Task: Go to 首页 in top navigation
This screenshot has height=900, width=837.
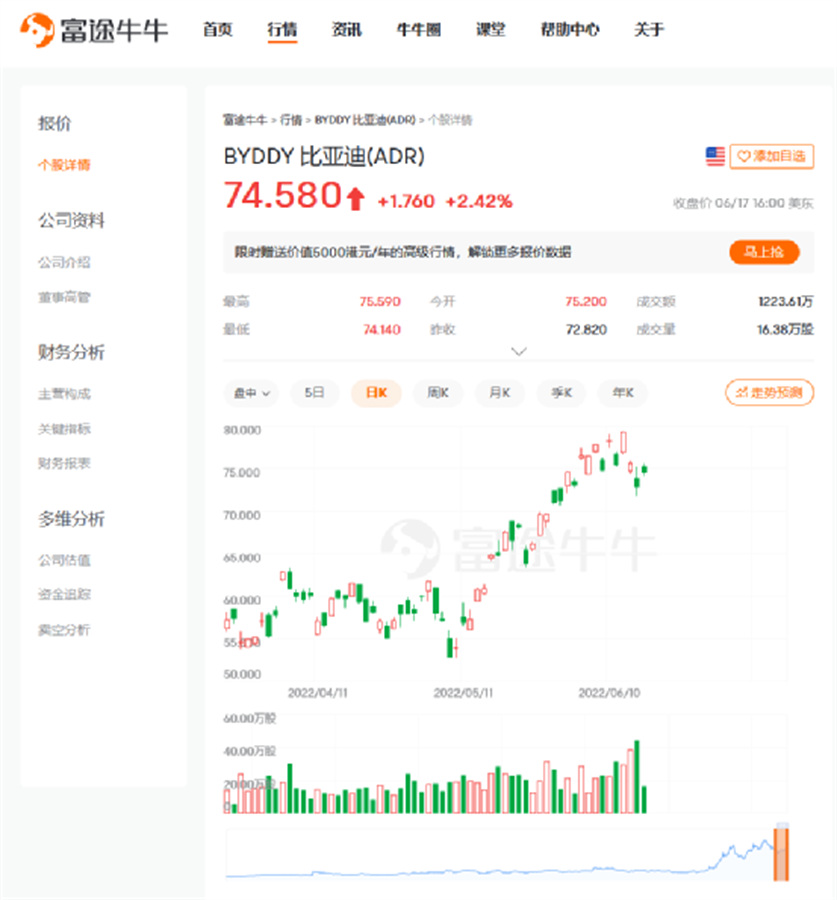Action: [218, 29]
